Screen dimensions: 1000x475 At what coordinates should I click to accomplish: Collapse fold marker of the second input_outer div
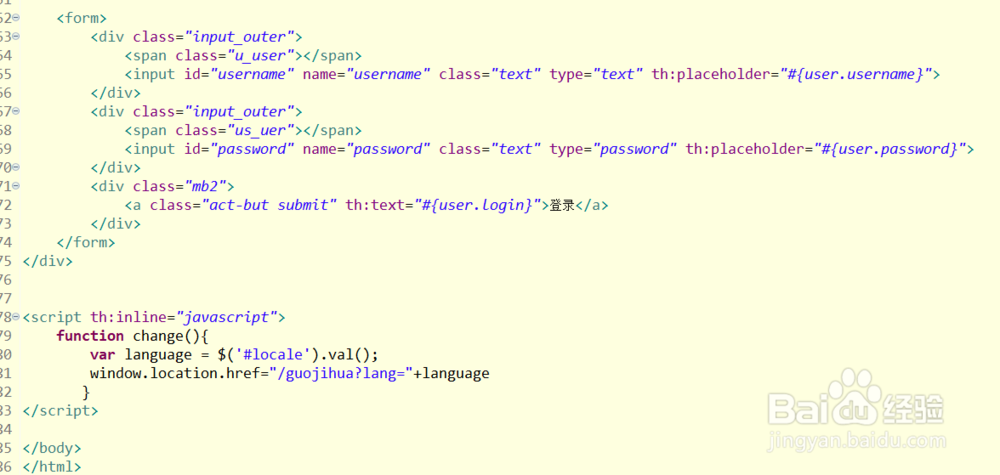click(15, 111)
